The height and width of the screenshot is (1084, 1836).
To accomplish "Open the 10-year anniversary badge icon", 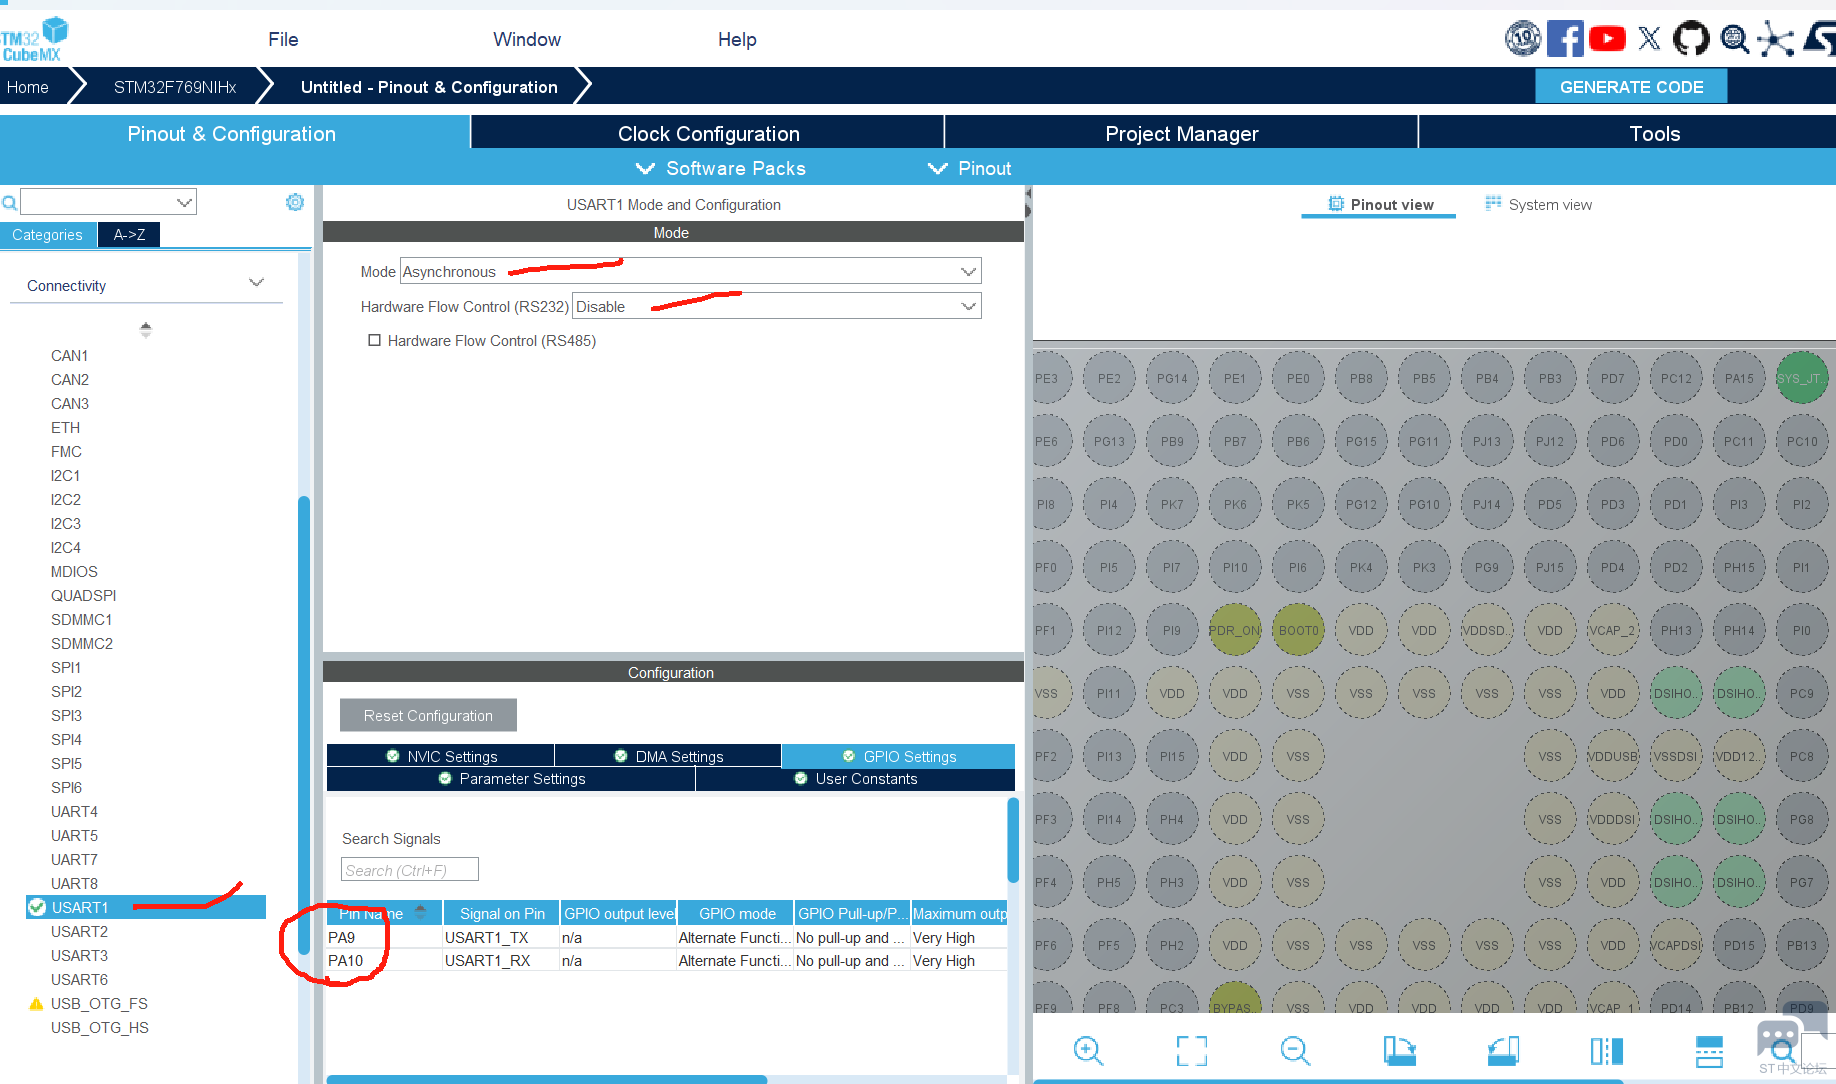I will click(1523, 39).
